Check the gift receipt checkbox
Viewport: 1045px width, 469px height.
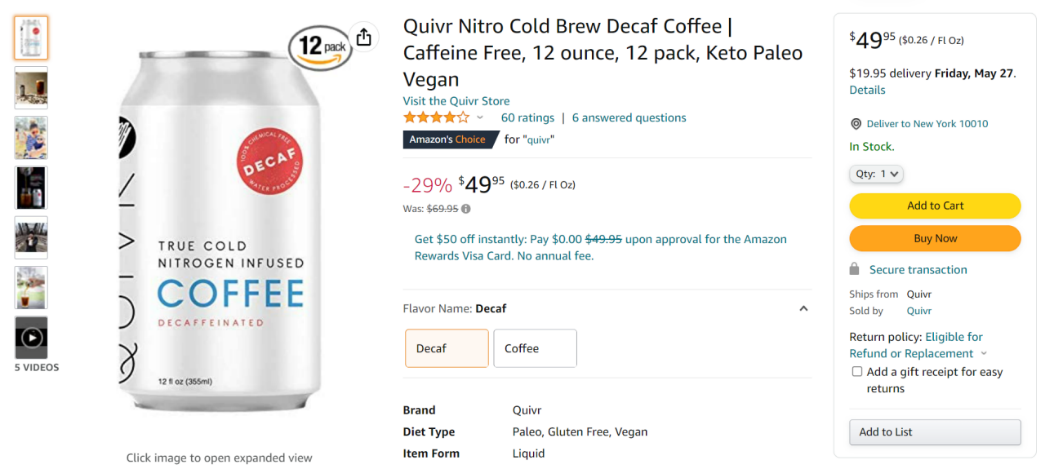pyautogui.click(x=857, y=372)
